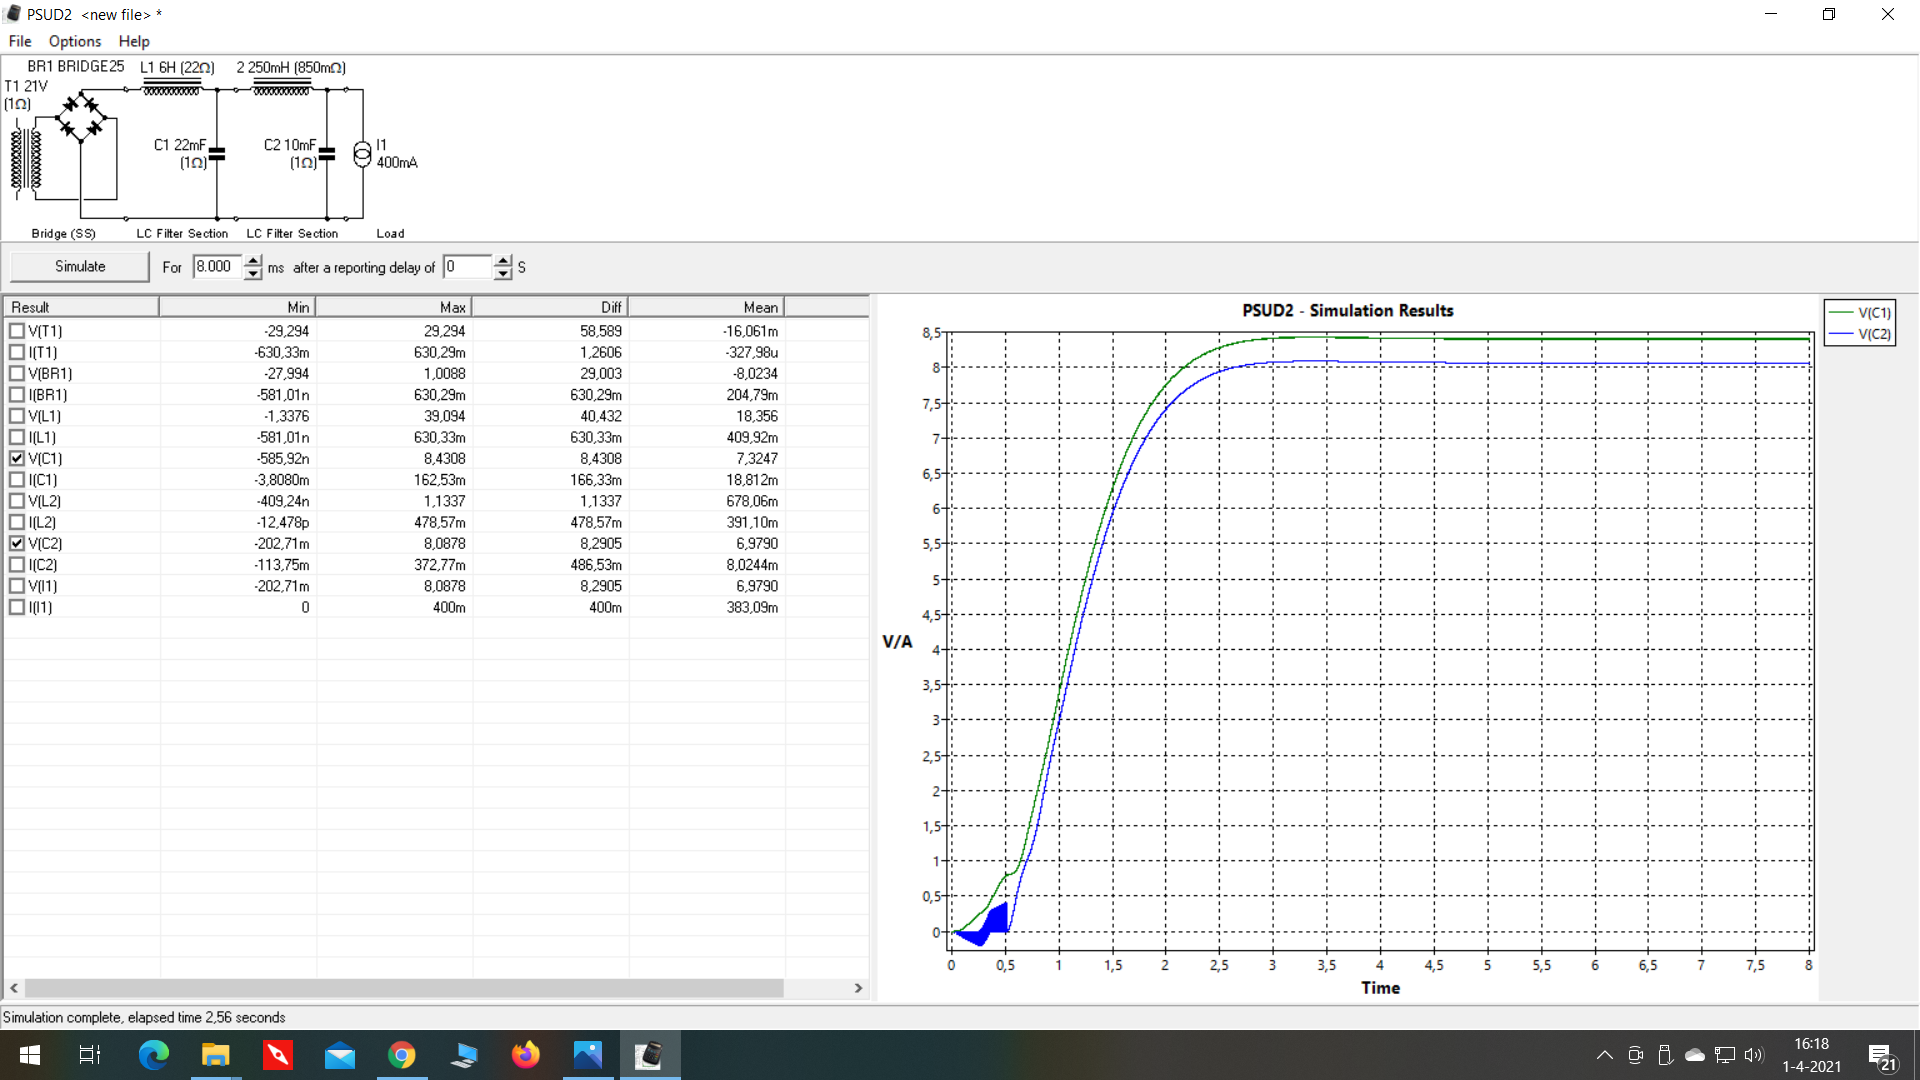1920x1080 pixels.
Task: Click the Result column header
Action: (81, 307)
